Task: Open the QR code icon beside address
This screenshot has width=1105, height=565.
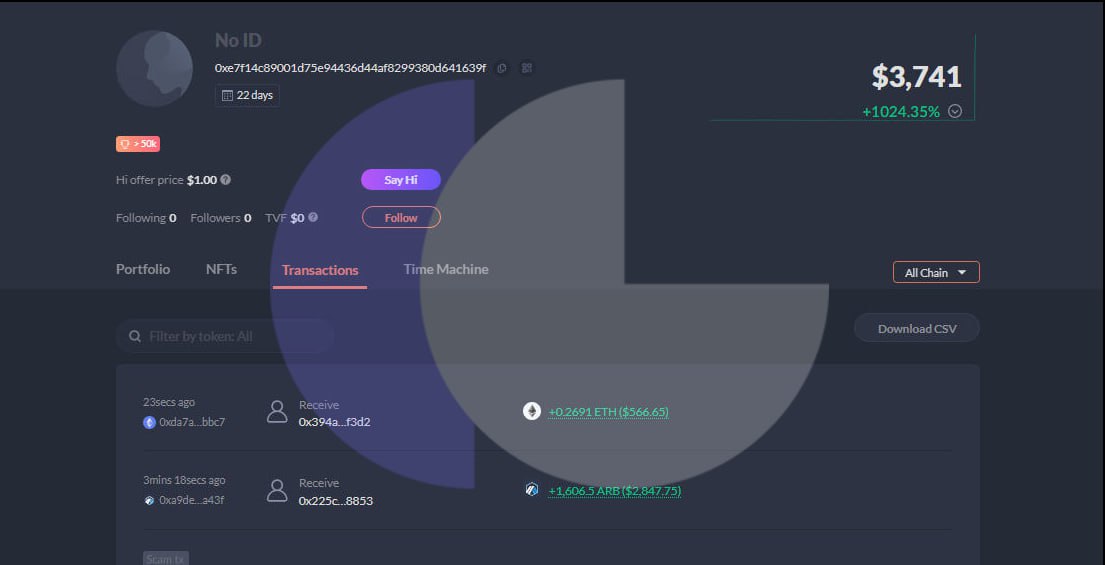Action: [527, 68]
